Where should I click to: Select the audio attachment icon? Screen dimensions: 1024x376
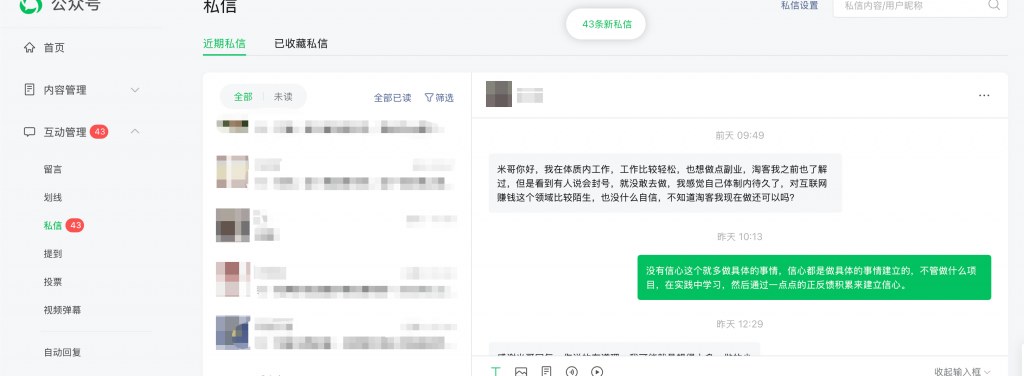click(571, 371)
